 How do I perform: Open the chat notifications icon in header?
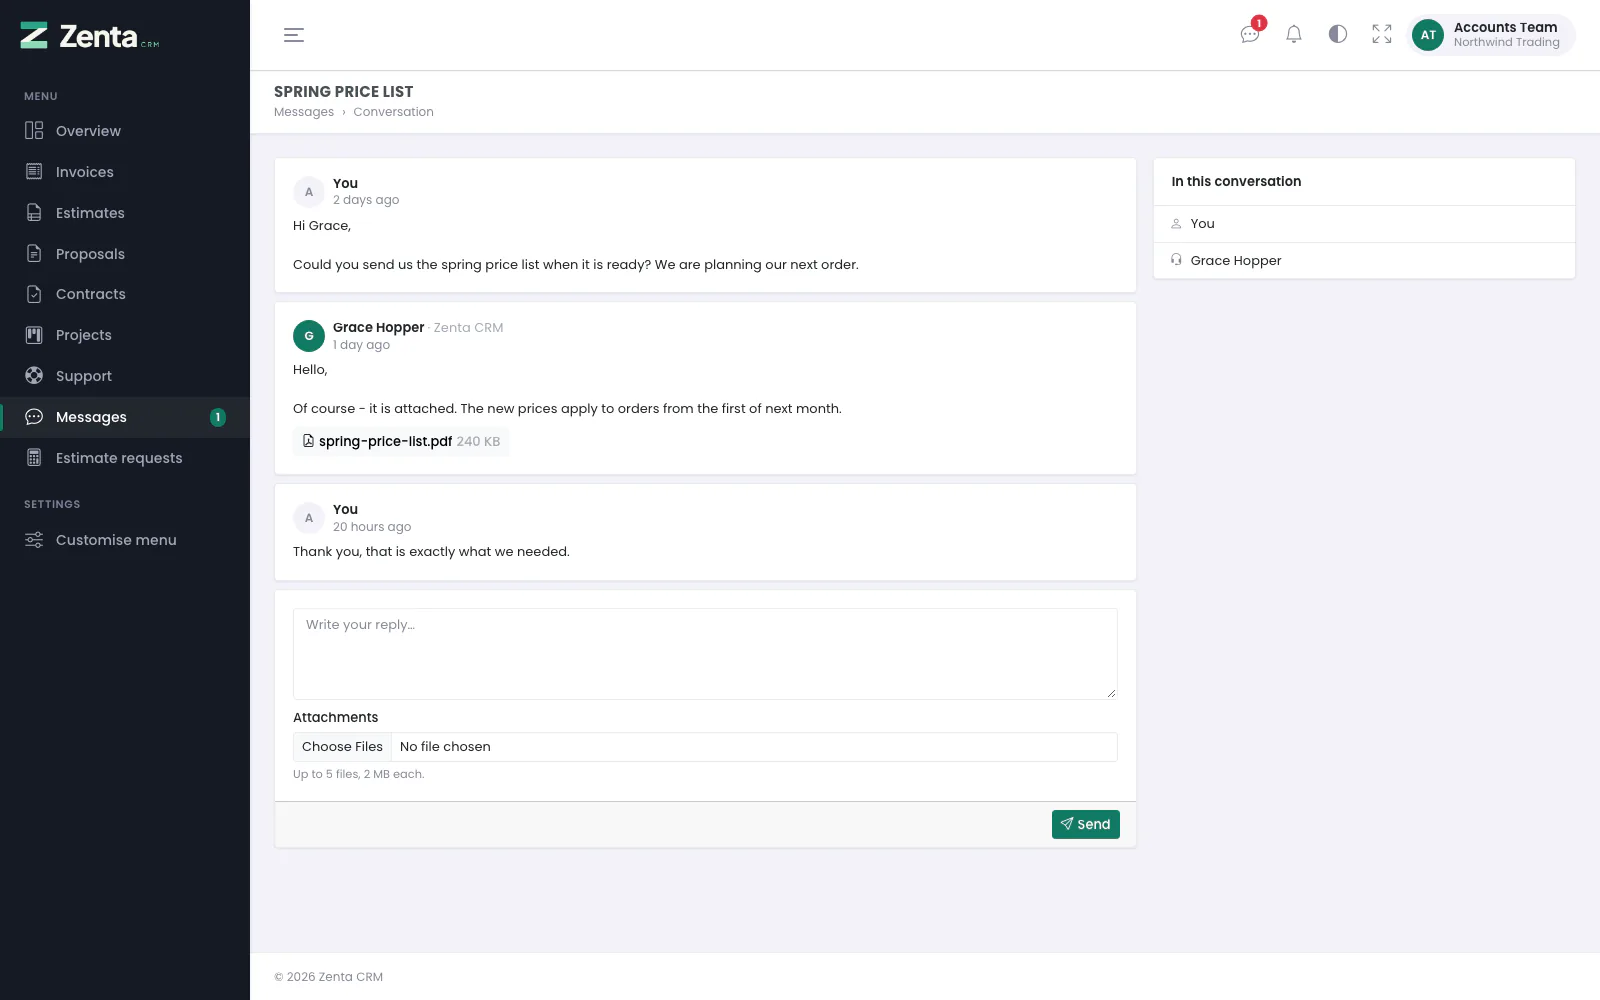coord(1250,34)
